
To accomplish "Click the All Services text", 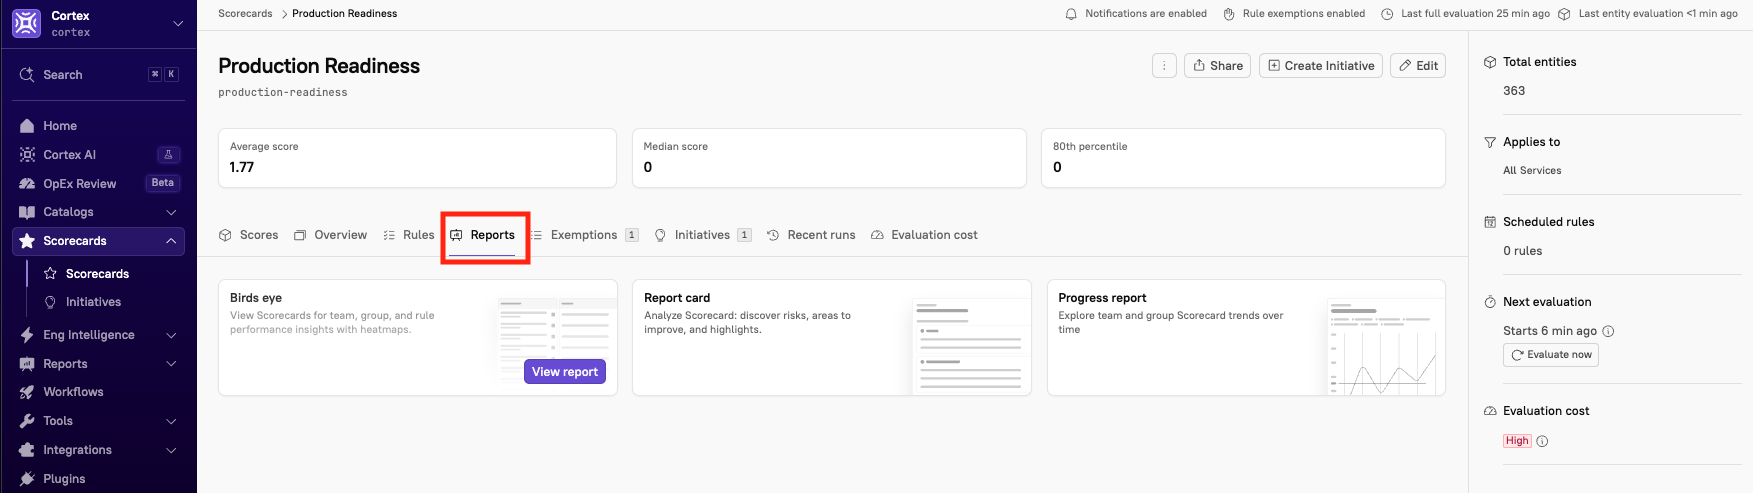I will [x=1532, y=171].
